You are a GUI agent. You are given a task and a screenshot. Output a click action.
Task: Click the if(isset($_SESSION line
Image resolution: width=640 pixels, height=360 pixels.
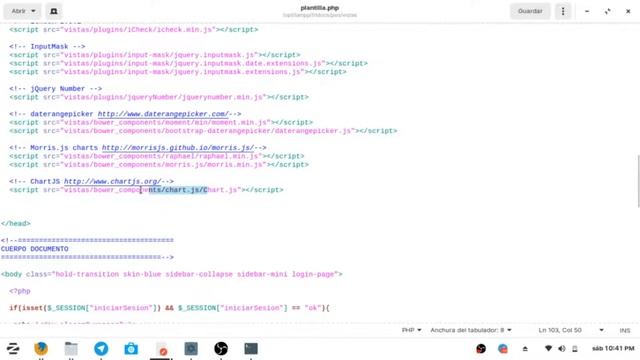[x=169, y=308]
